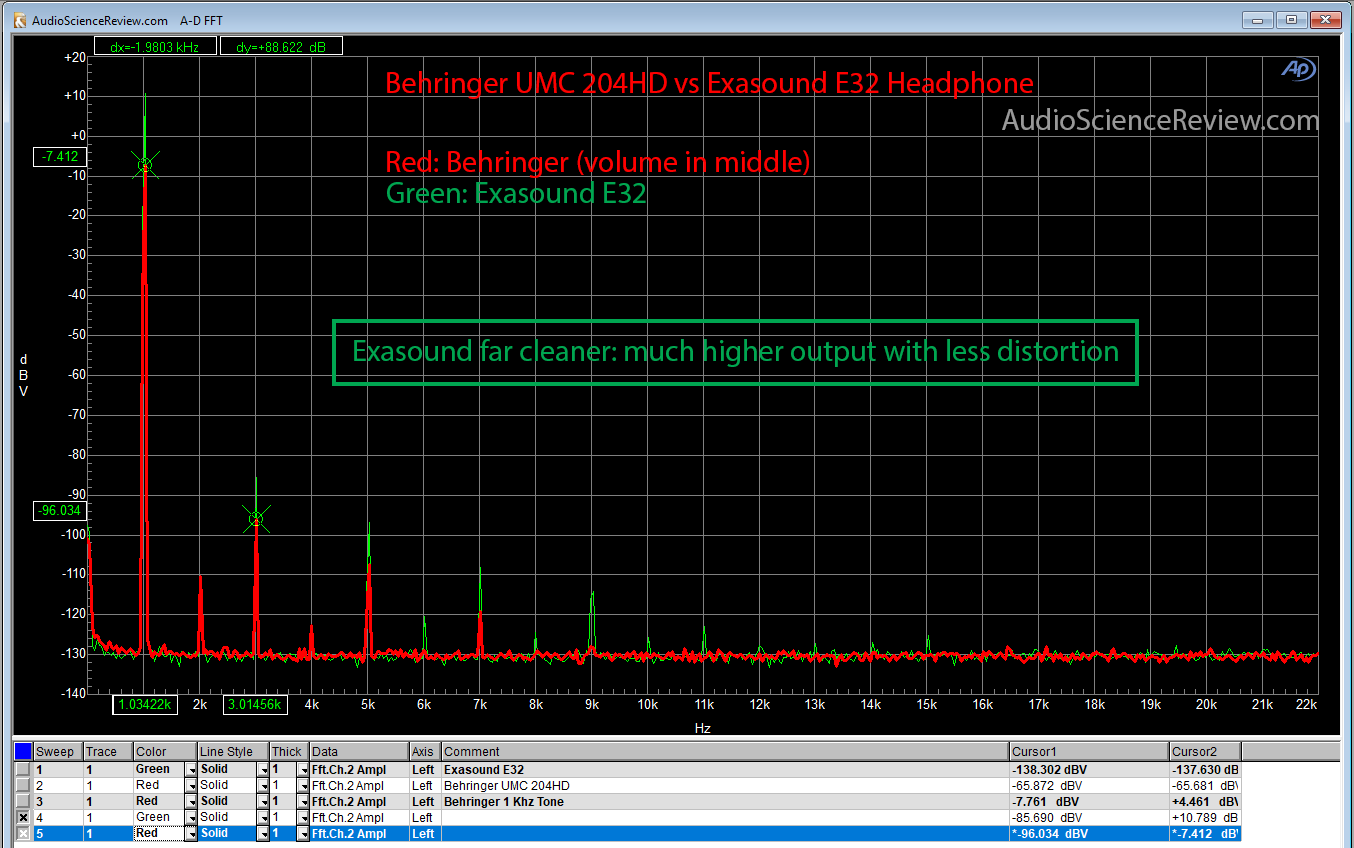The height and width of the screenshot is (848, 1354).
Task: Open the Thick dropdown for sweep 3
Action: coord(303,801)
